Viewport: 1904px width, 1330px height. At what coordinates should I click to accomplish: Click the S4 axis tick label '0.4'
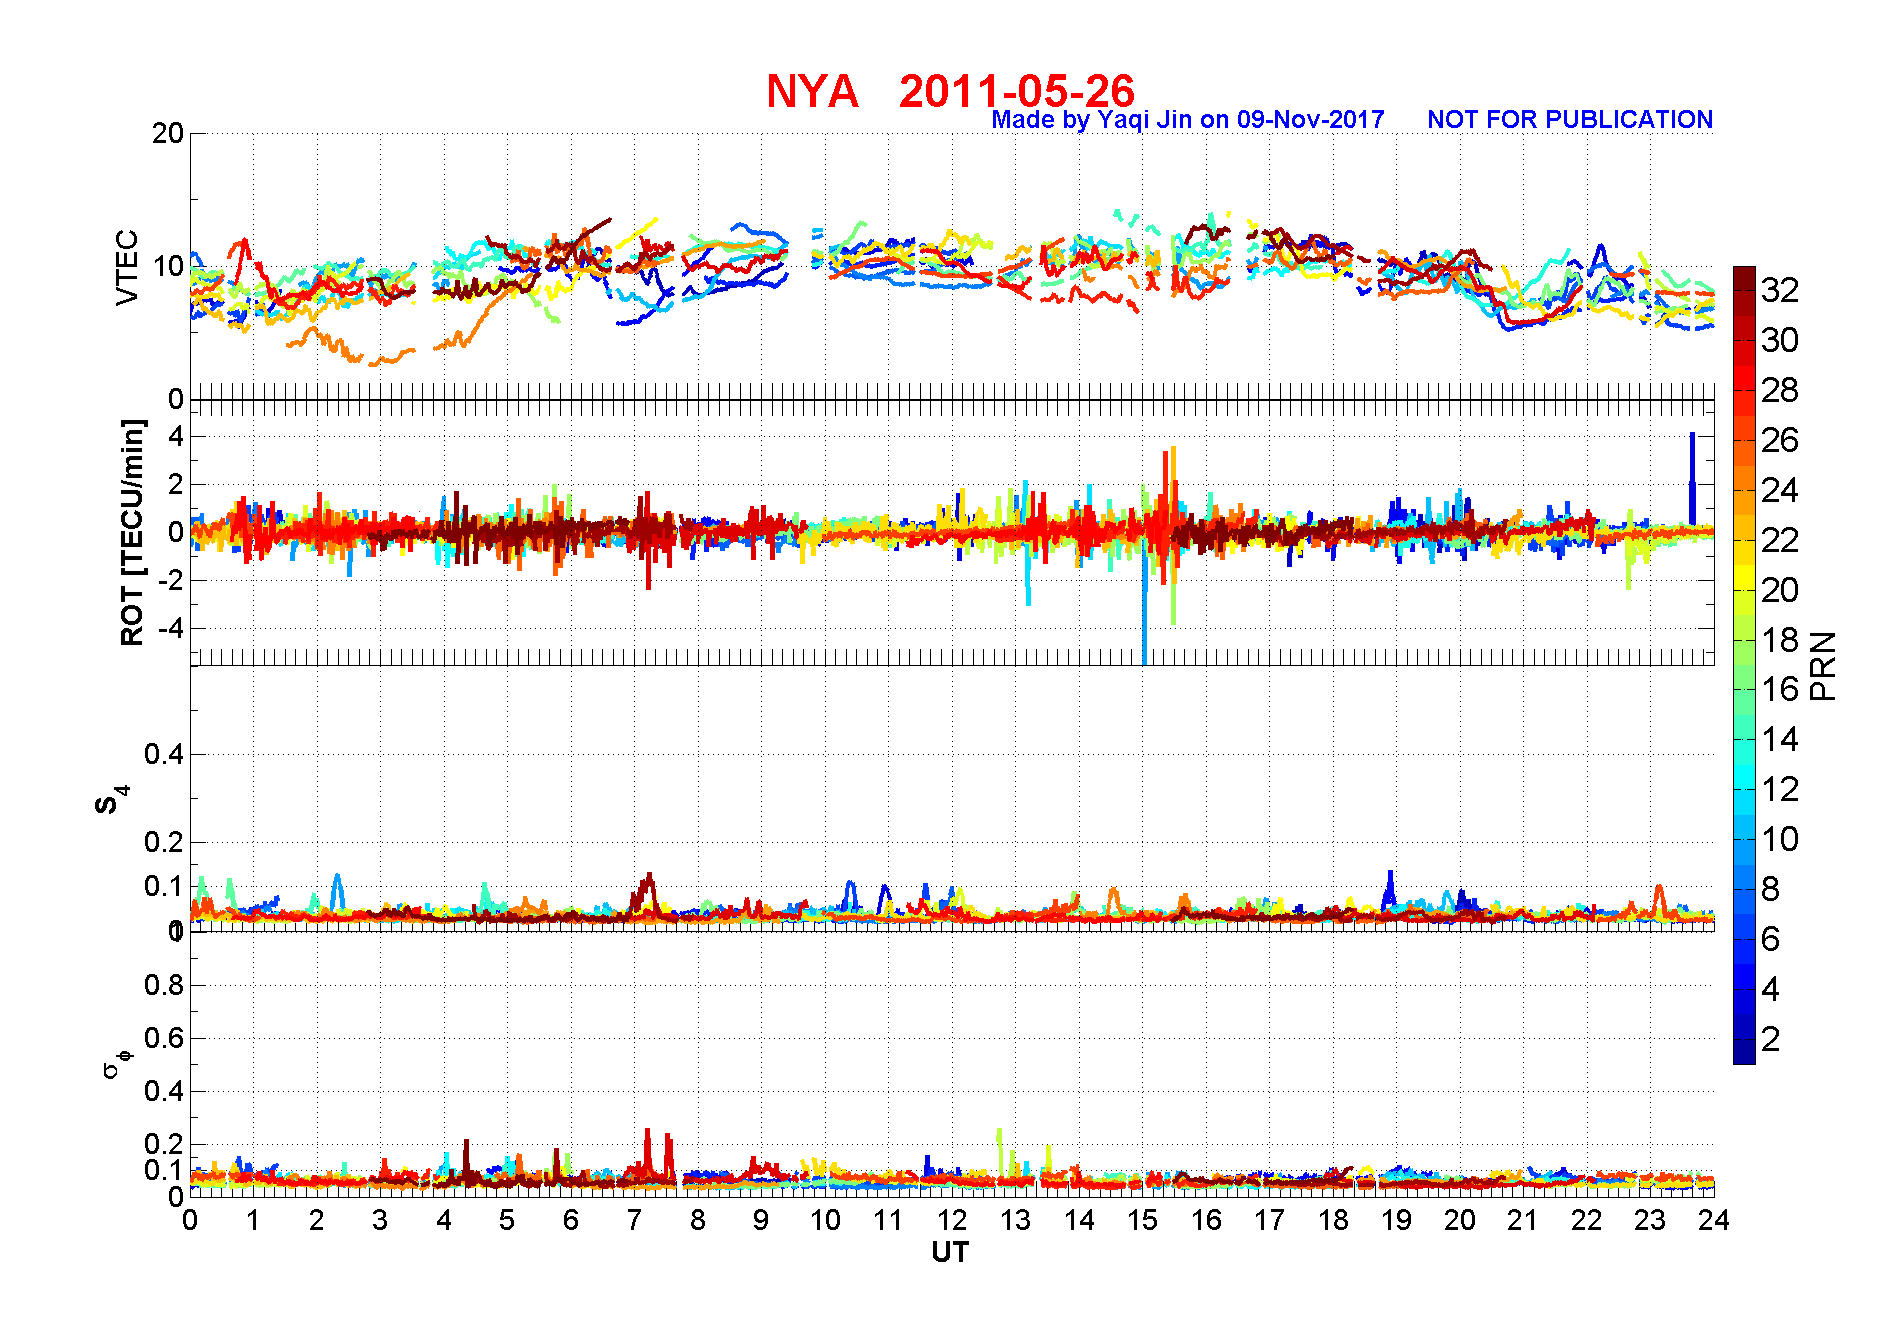click(164, 754)
